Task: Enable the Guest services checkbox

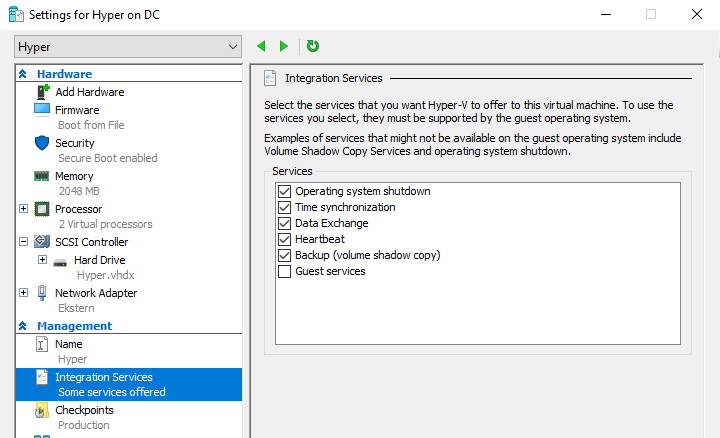Action: point(285,271)
